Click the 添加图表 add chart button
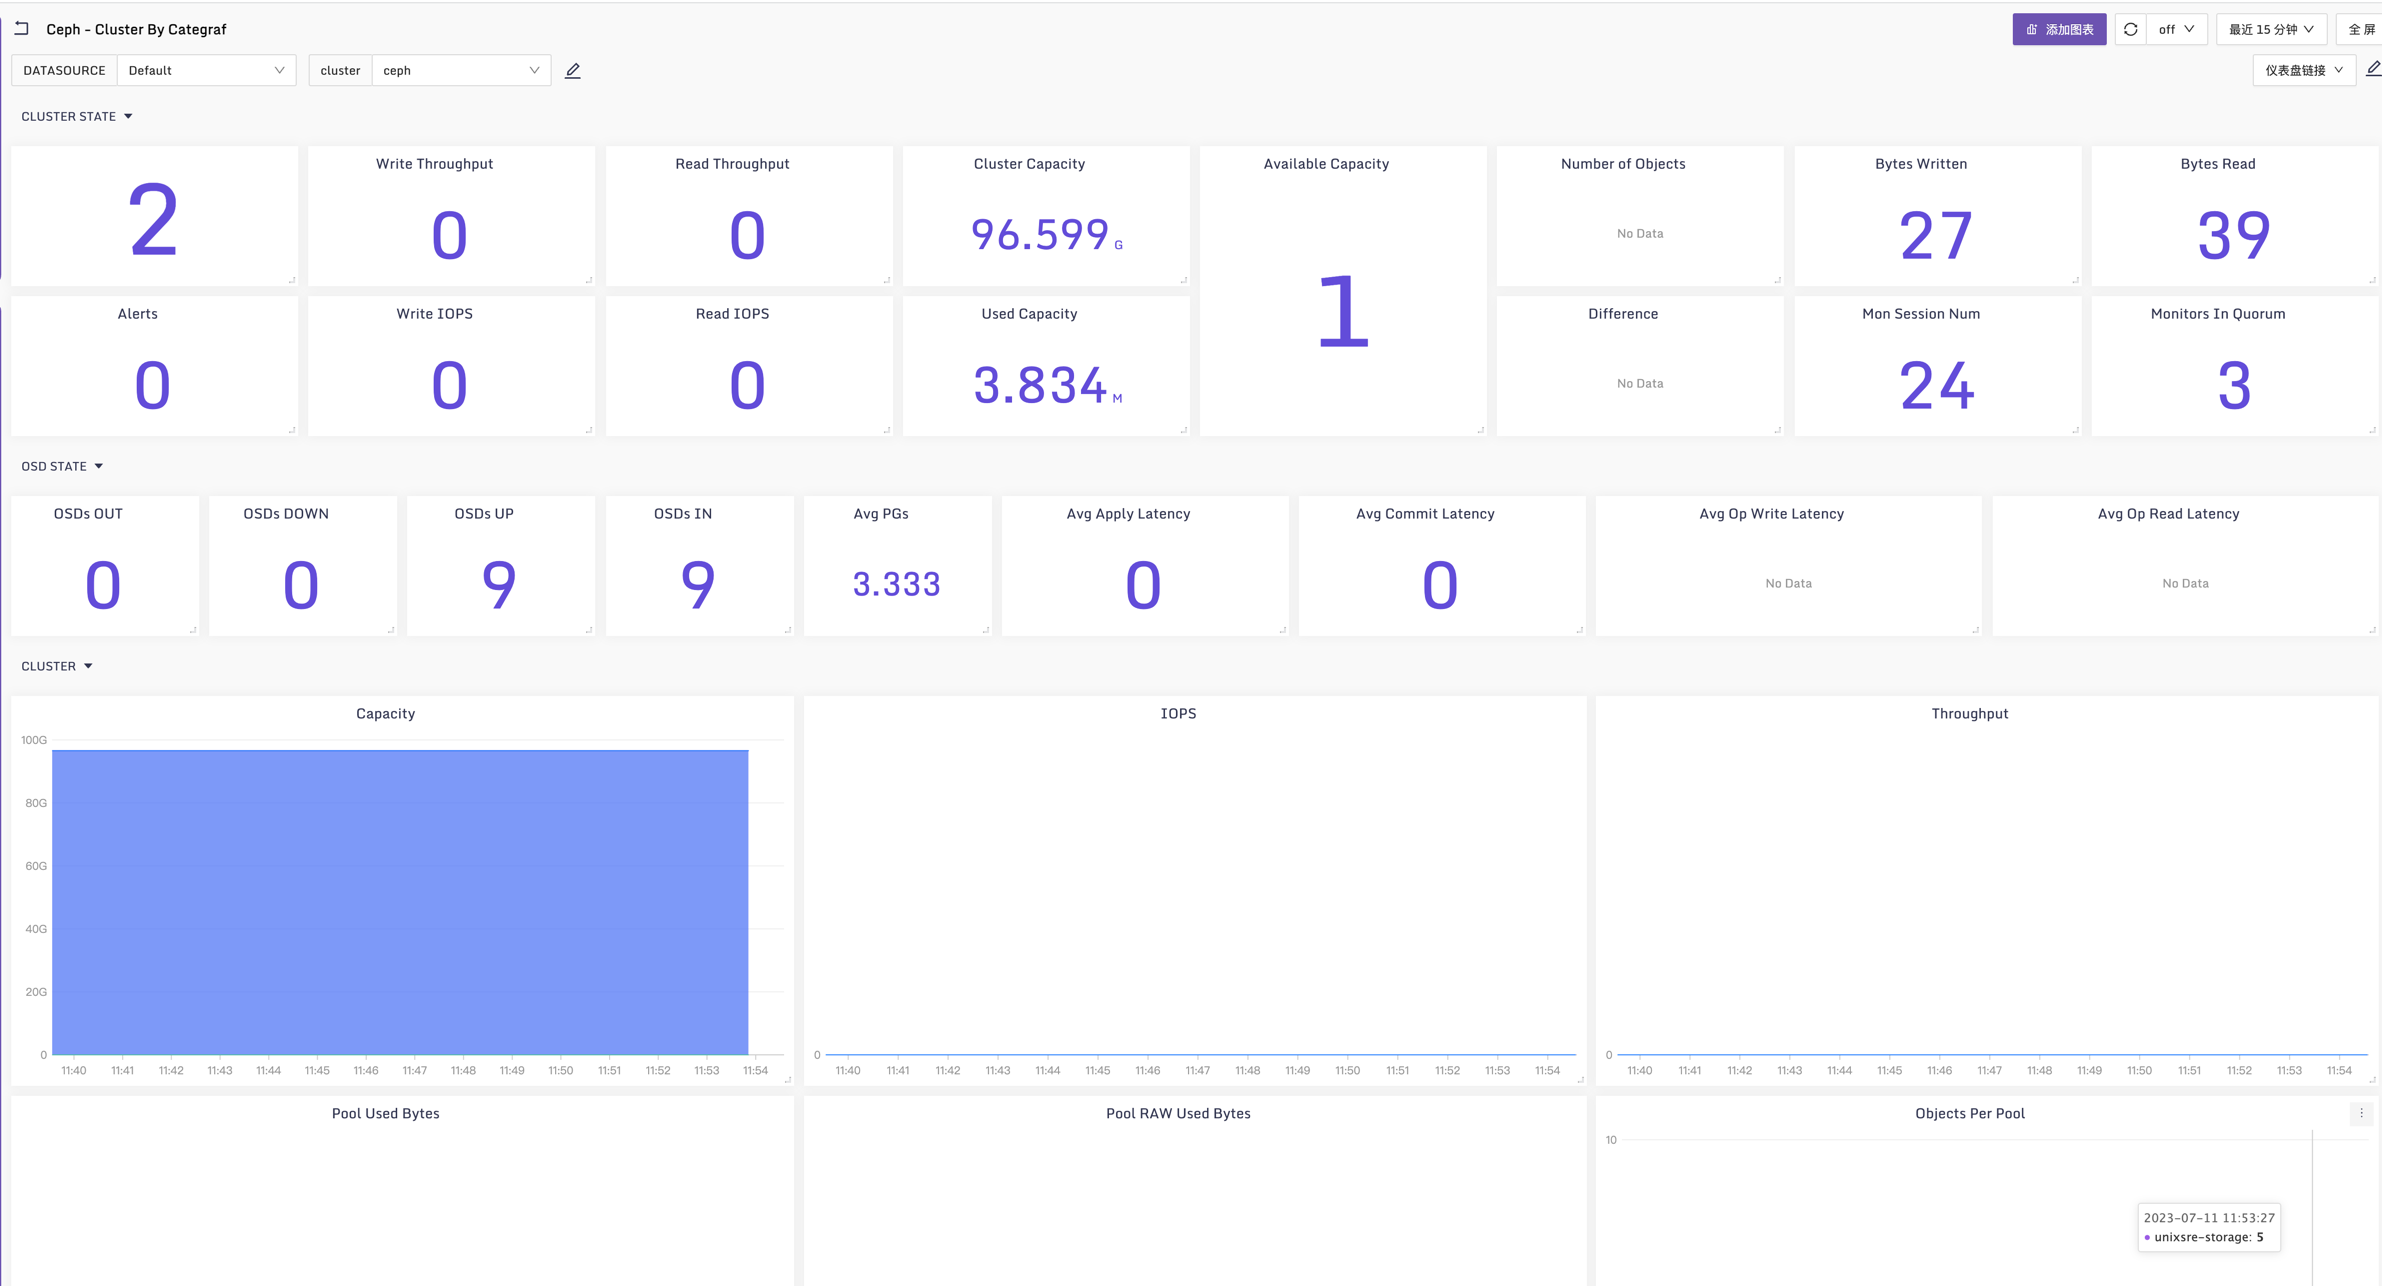 tap(2059, 30)
